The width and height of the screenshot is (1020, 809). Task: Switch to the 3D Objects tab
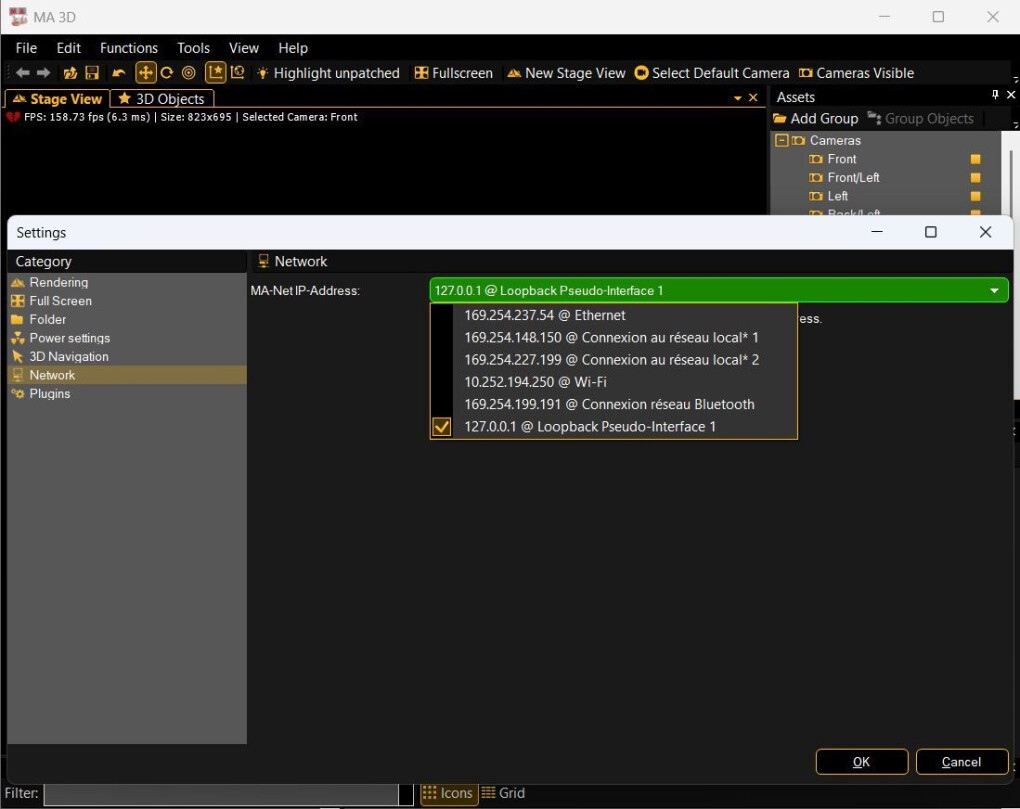(162, 99)
